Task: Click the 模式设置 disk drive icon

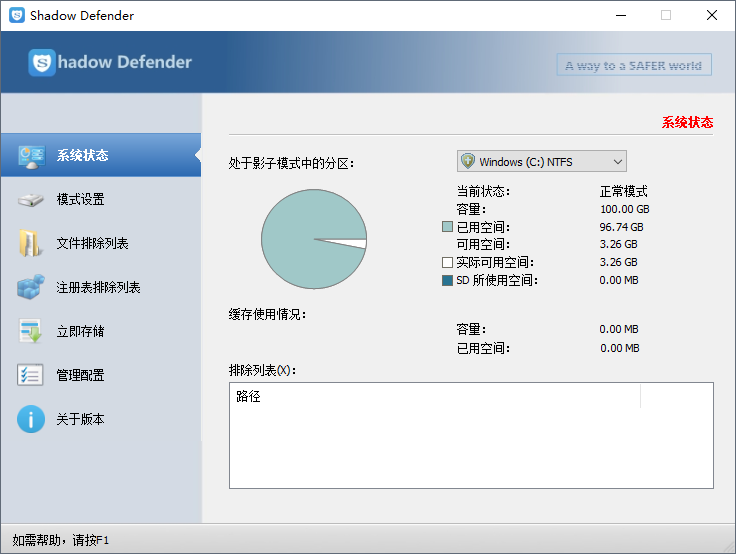Action: click(x=31, y=200)
